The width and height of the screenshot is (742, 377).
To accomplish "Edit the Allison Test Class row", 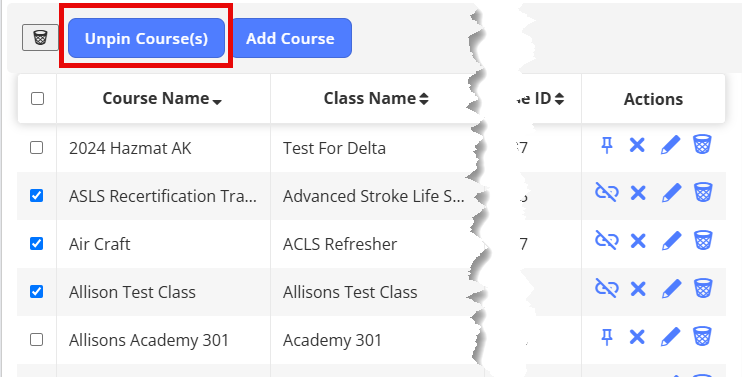I will pyautogui.click(x=671, y=289).
